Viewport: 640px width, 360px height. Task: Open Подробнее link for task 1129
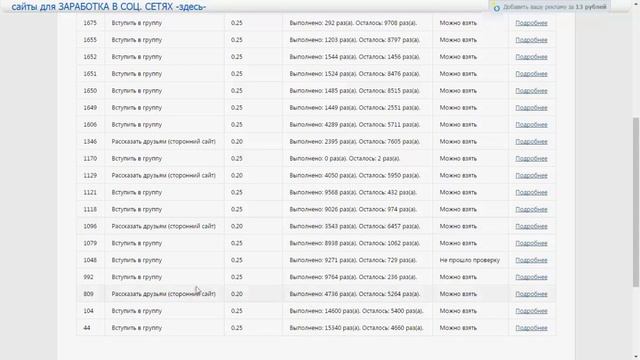[x=531, y=176]
